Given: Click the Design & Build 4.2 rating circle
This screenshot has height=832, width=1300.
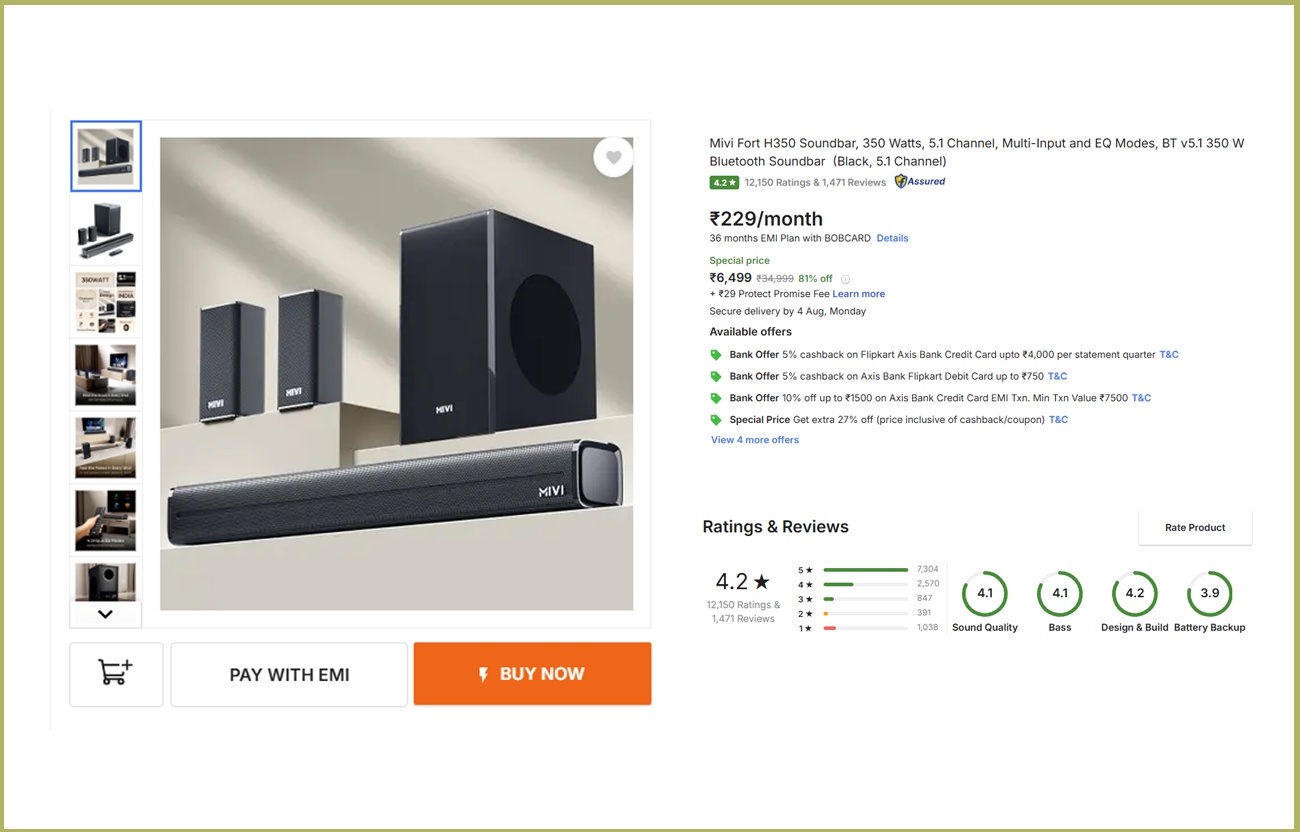Looking at the screenshot, I should (1135, 593).
